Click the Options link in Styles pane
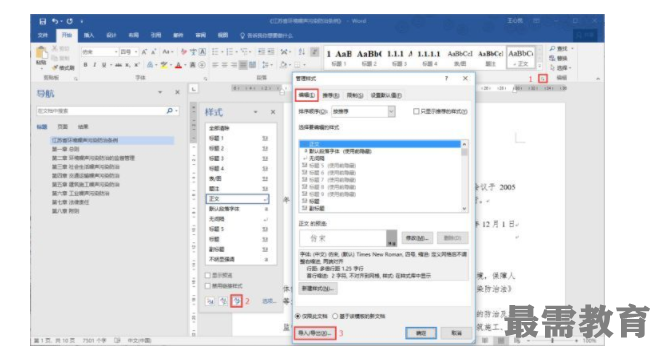The height and width of the screenshot is (361, 656). pos(269,301)
